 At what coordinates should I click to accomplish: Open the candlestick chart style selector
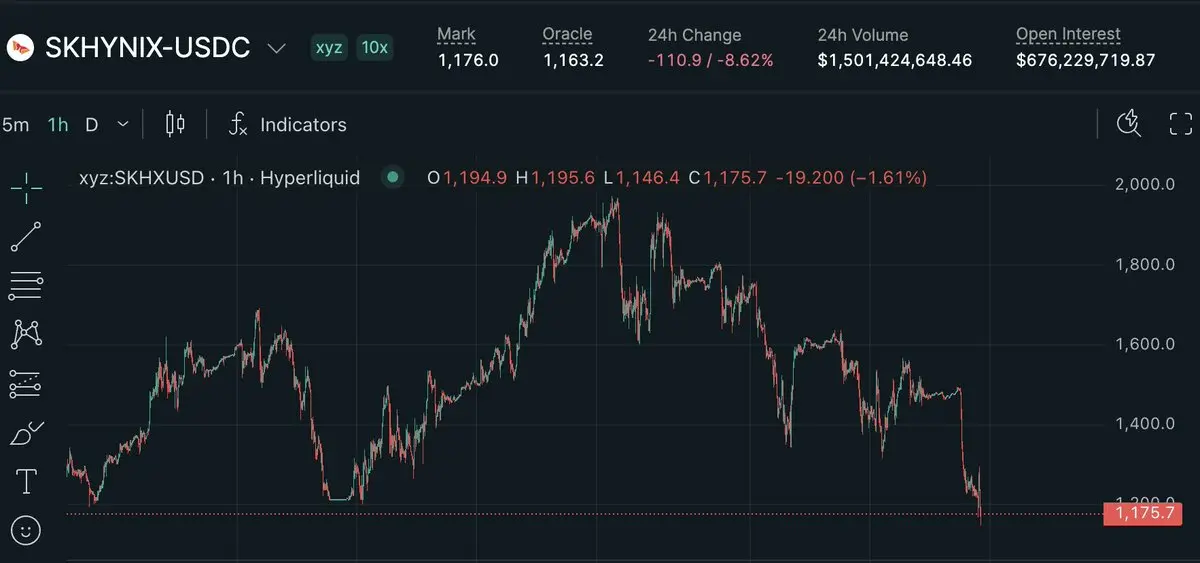[x=175, y=124]
